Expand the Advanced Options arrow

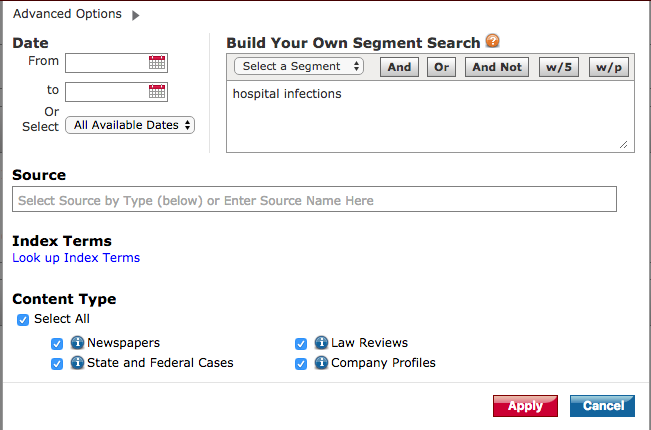tap(136, 15)
